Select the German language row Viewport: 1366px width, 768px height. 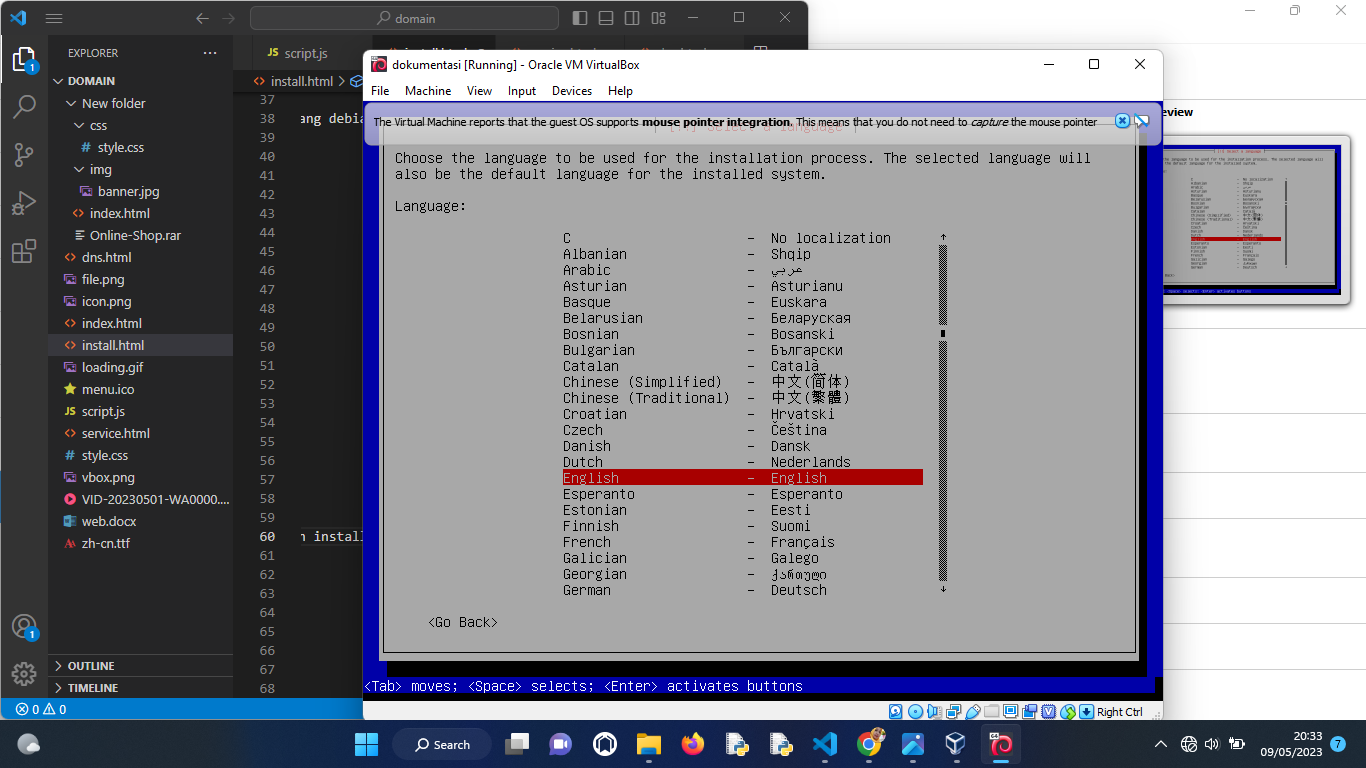tap(742, 590)
